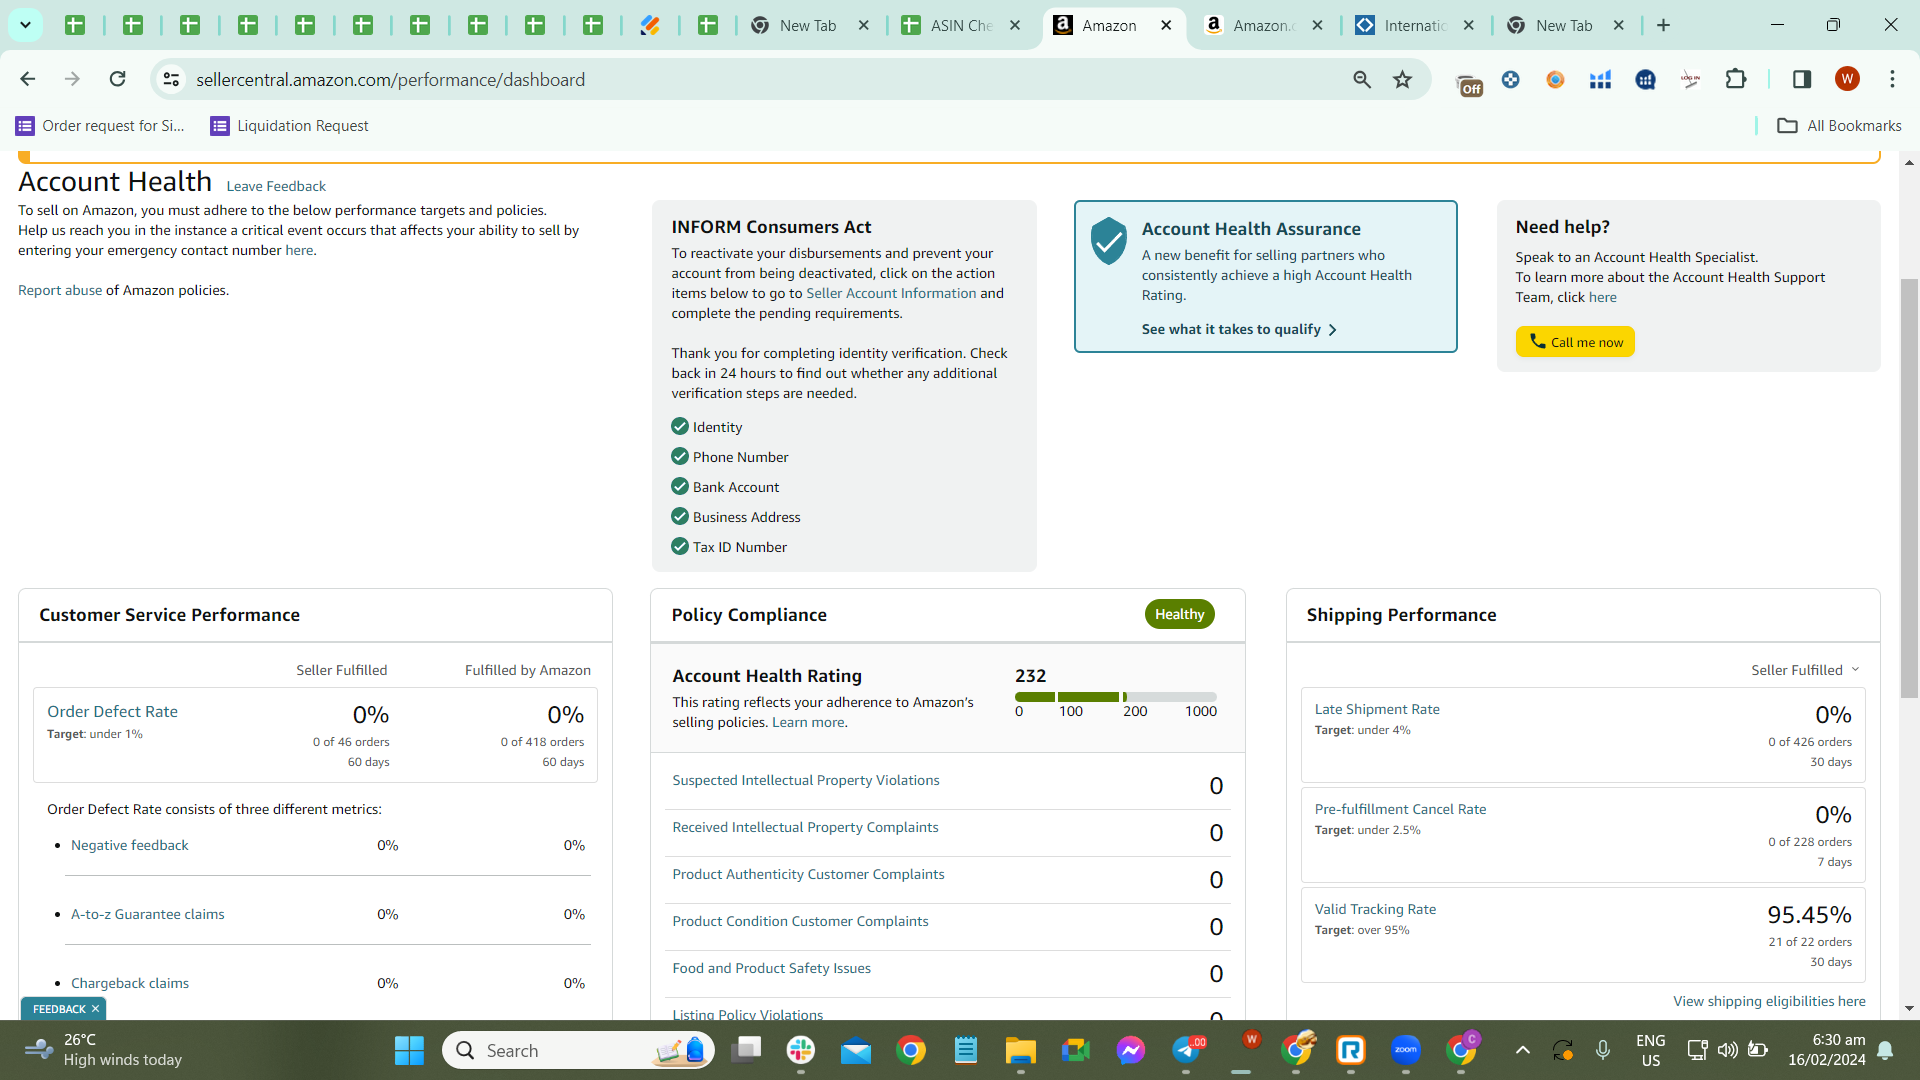Screen dimensions: 1920x1080
Task: Open the zoom magnifier in the address bar
Action: pos(1362,79)
